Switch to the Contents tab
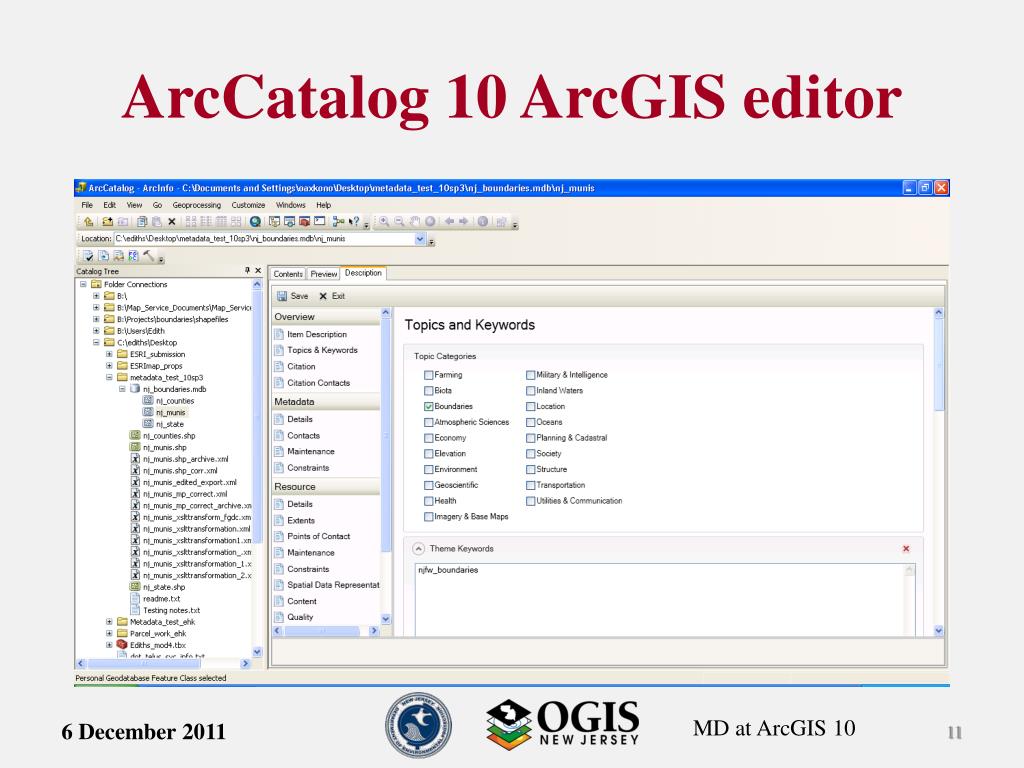1024x768 pixels. 288,274
